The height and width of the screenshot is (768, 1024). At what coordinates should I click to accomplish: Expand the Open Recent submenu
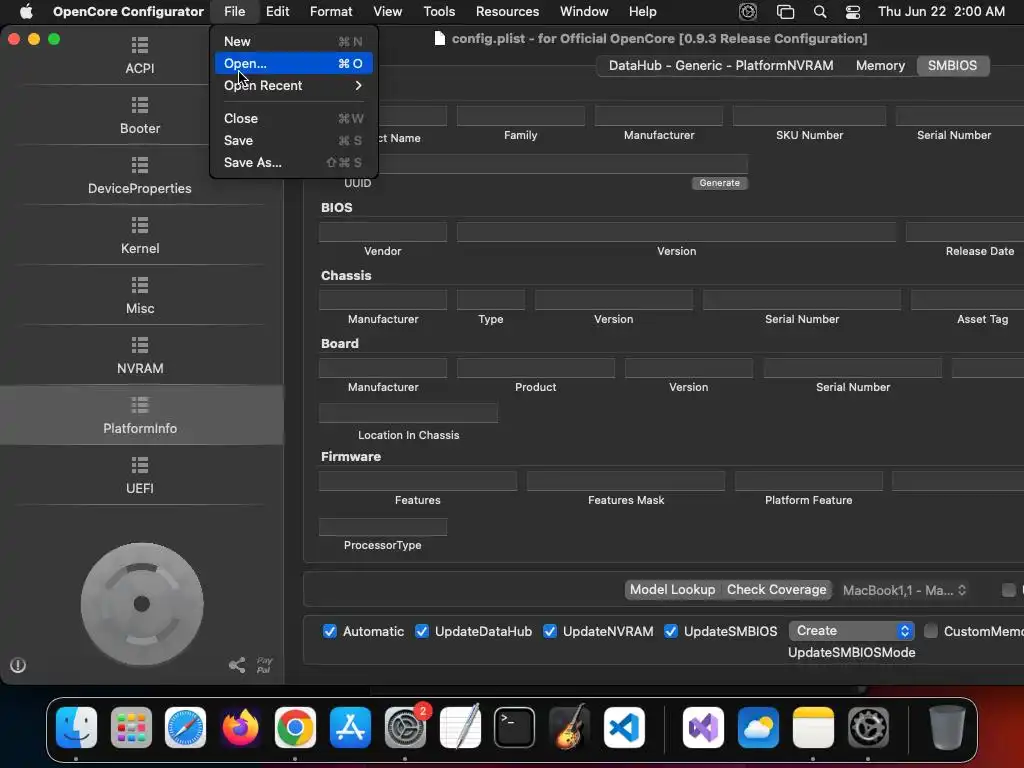point(293,86)
